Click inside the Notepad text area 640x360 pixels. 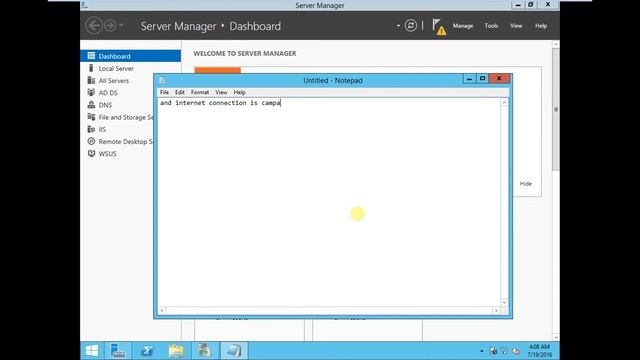pyautogui.click(x=329, y=202)
